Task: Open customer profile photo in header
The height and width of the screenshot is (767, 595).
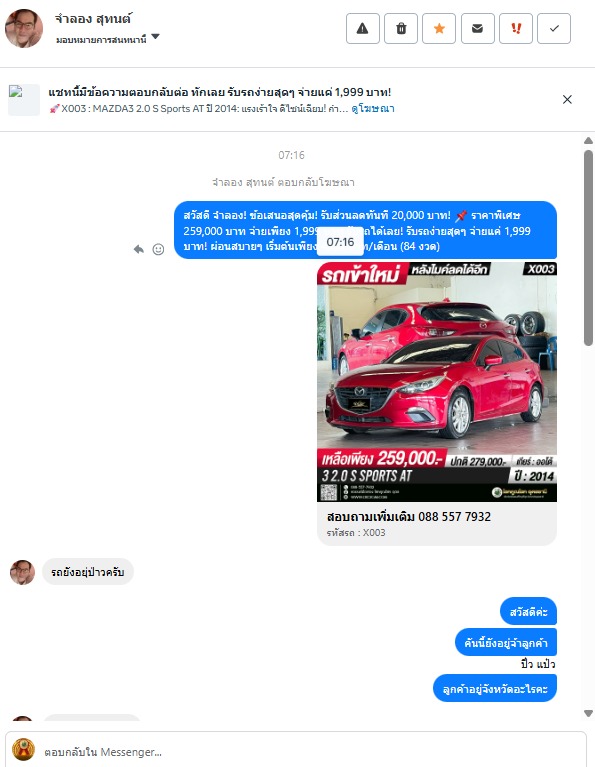Action: click(x=23, y=28)
